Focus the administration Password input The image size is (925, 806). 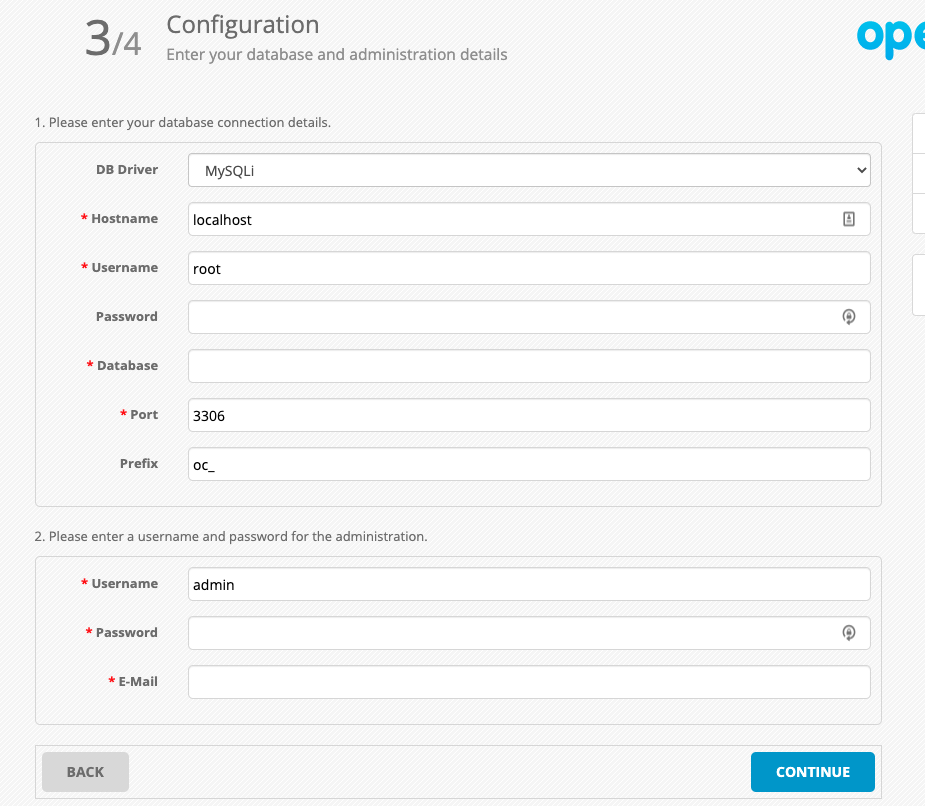pos(510,633)
